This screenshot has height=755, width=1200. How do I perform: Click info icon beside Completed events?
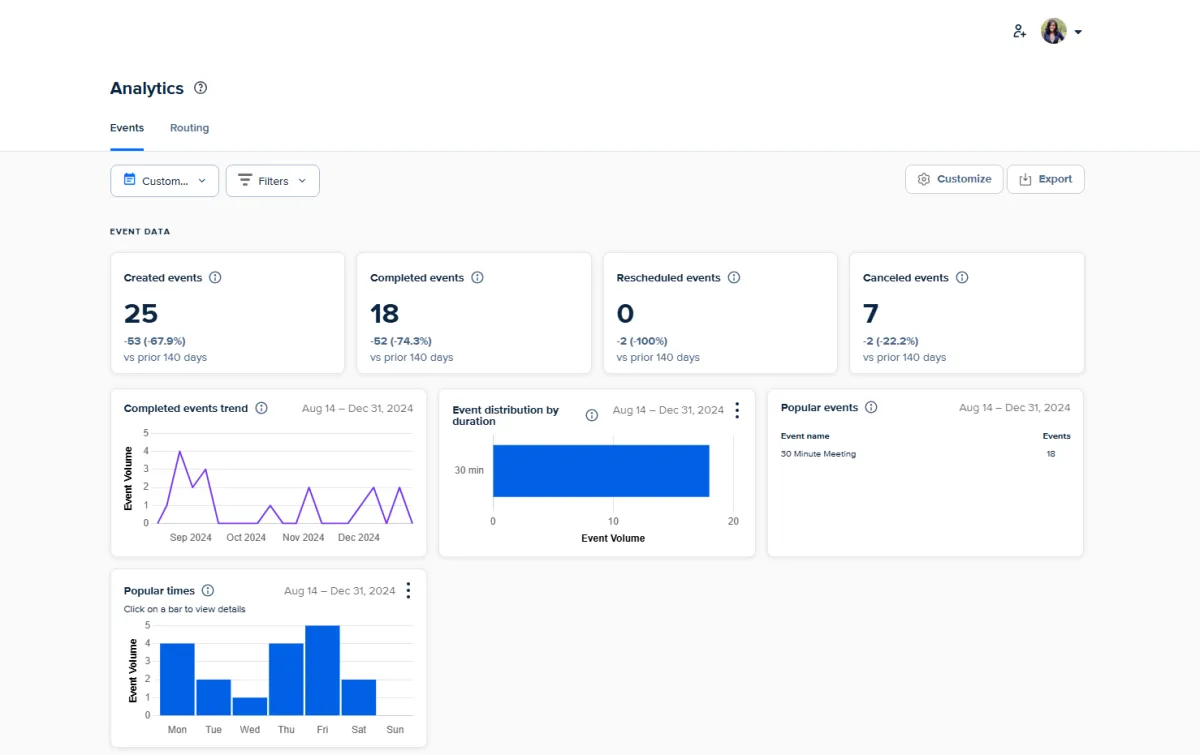pos(477,278)
